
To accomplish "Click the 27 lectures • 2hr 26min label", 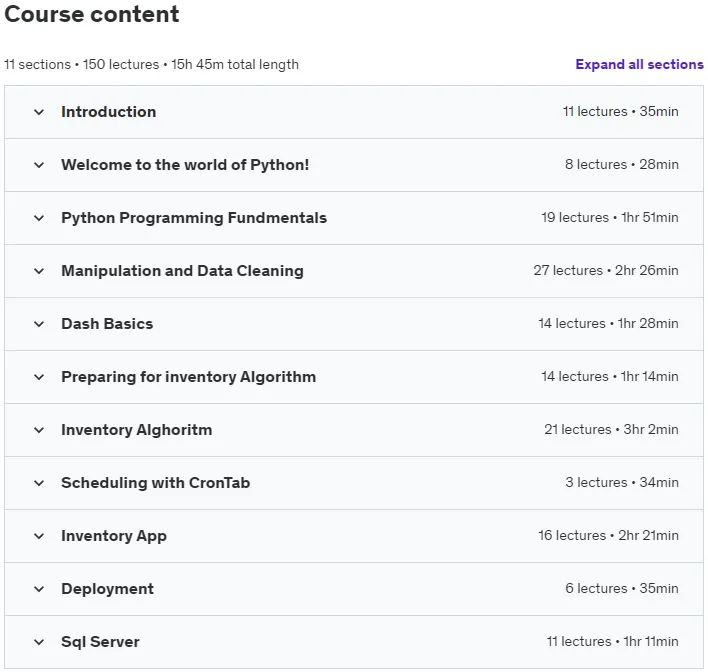I will (606, 271).
